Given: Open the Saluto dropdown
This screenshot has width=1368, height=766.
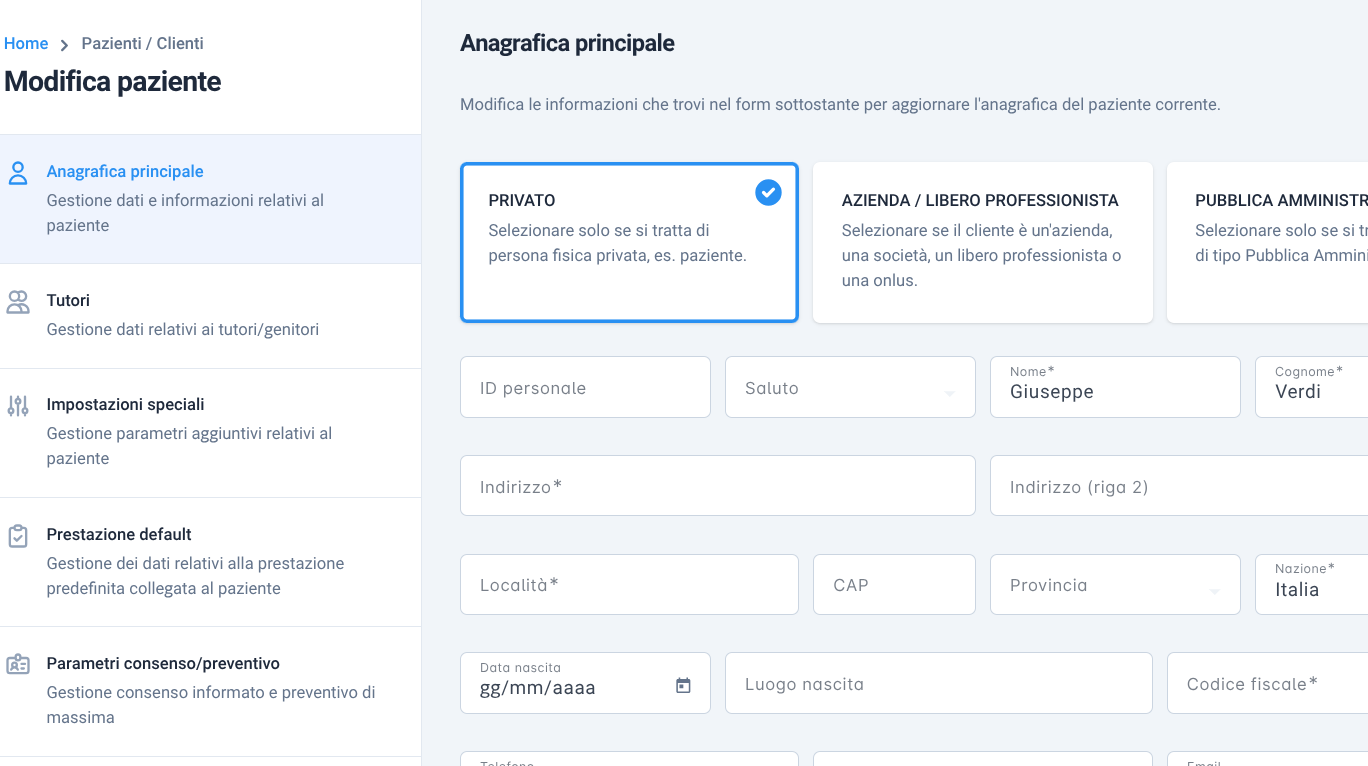Looking at the screenshot, I should [850, 387].
